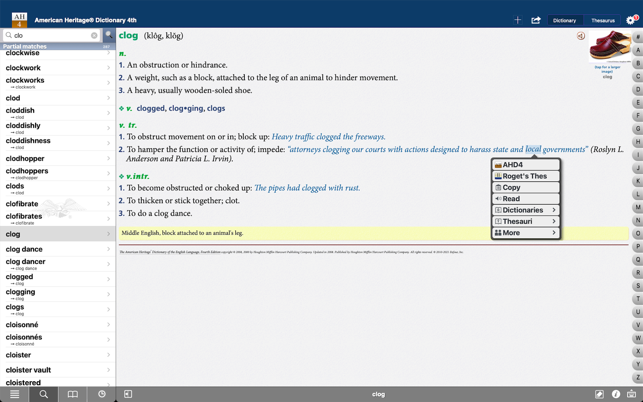Click the chevron on the 'clogged' row
This screenshot has width=643, height=402.
pyautogui.click(x=109, y=279)
